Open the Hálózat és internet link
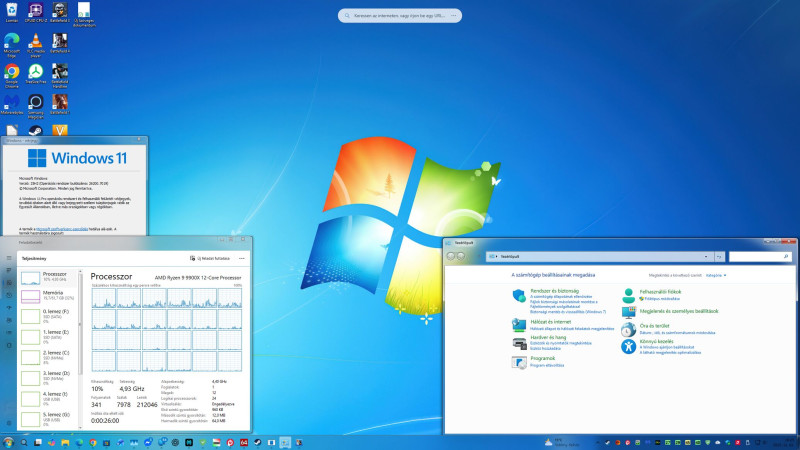The image size is (800, 450). click(551, 322)
